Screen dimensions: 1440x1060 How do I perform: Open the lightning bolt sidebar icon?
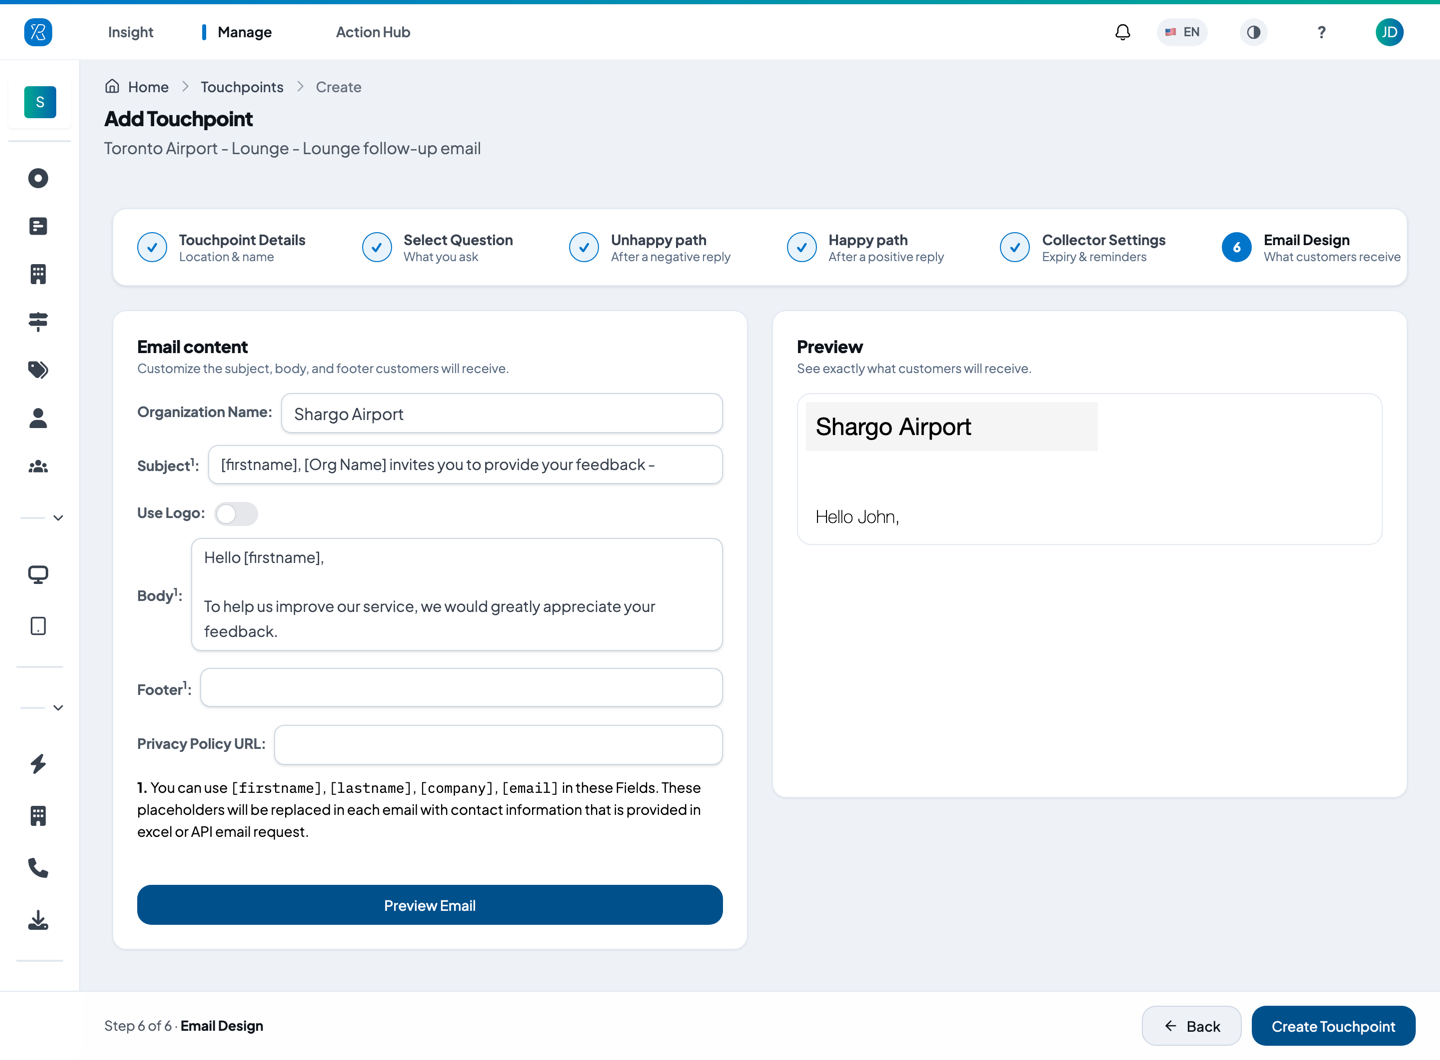pos(38,764)
